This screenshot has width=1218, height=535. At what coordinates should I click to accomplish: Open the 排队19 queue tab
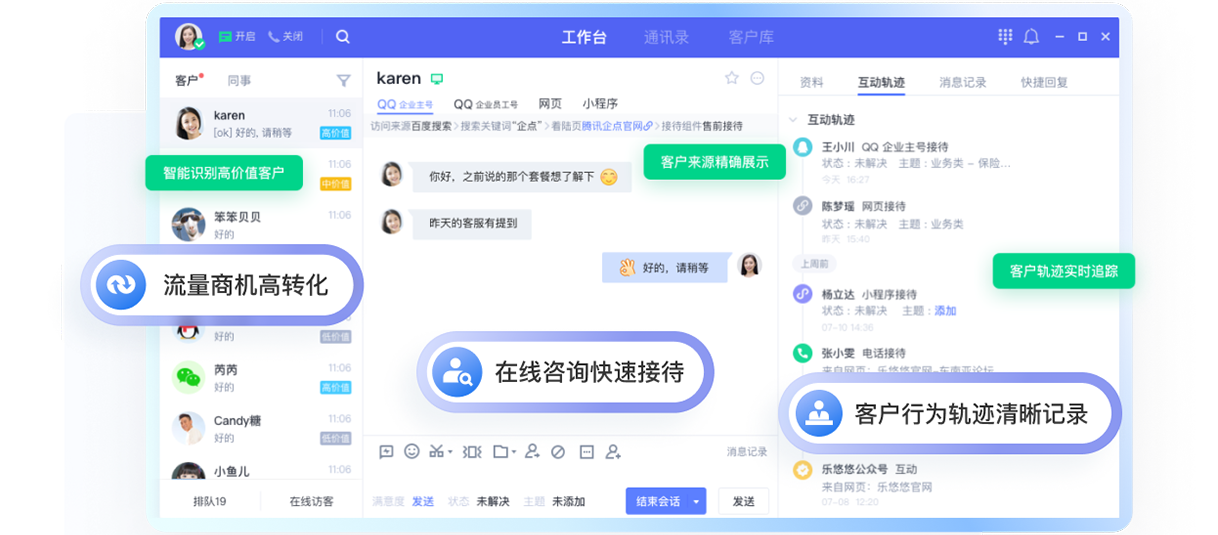209,502
